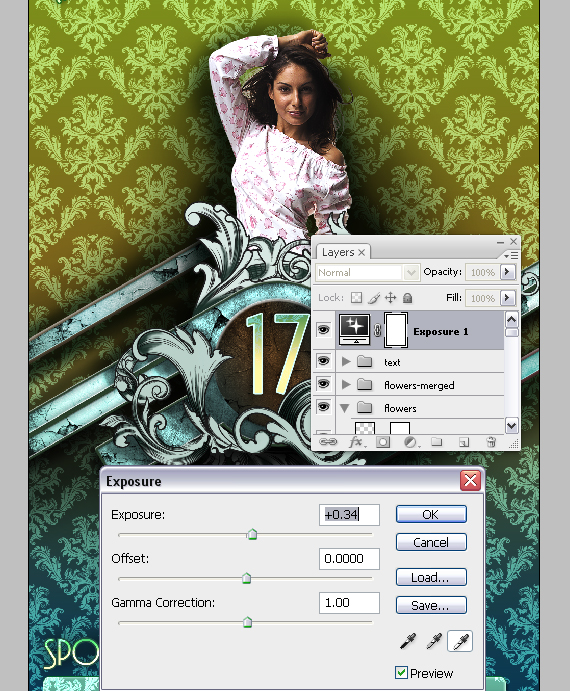The width and height of the screenshot is (570, 691).
Task: Click the Save... button
Action: [431, 606]
